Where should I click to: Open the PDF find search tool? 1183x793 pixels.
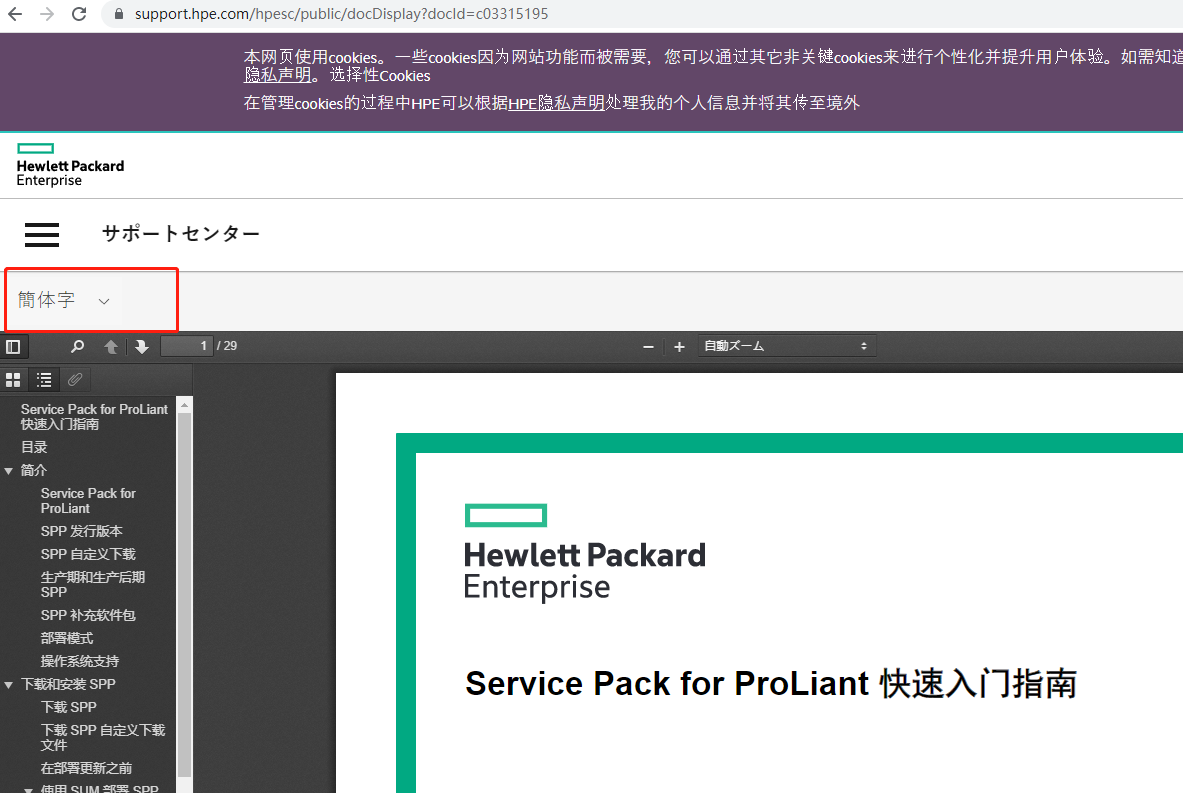(77, 346)
